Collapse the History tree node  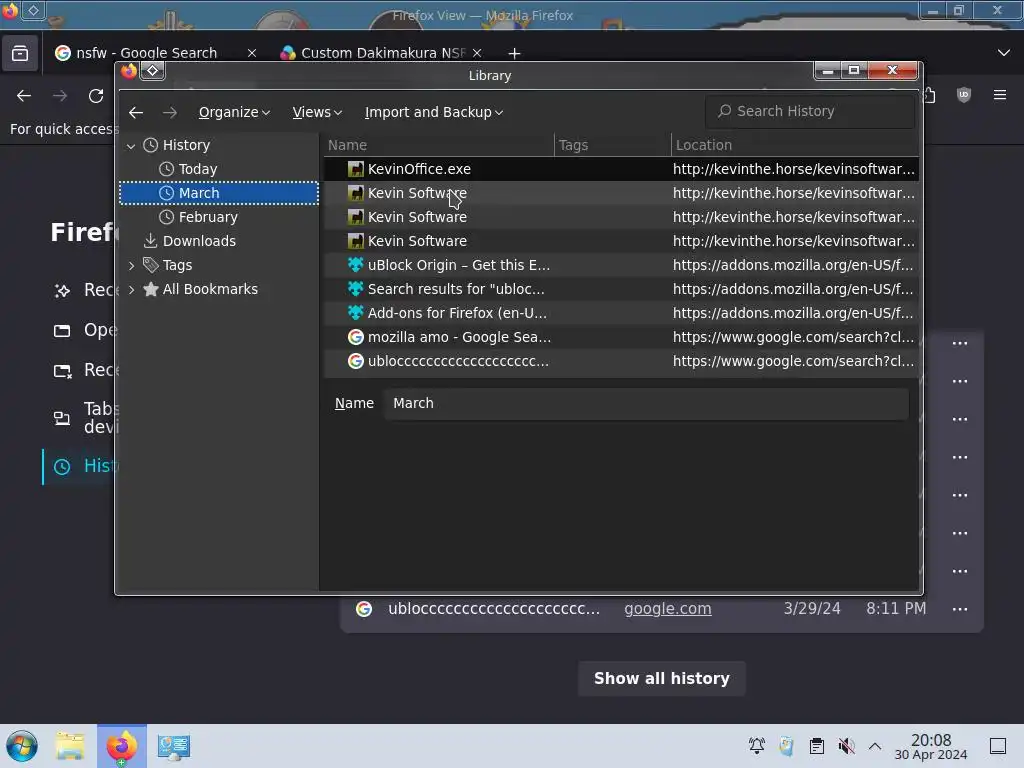(131, 146)
